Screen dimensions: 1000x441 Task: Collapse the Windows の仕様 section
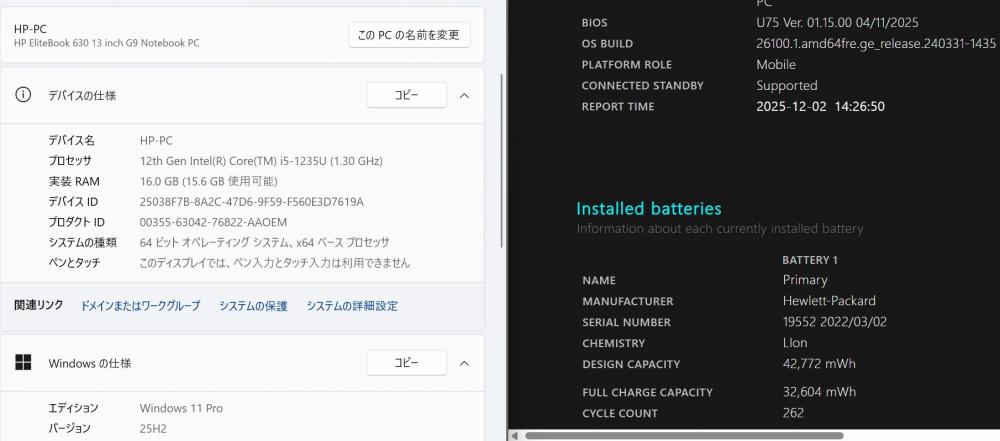point(464,363)
